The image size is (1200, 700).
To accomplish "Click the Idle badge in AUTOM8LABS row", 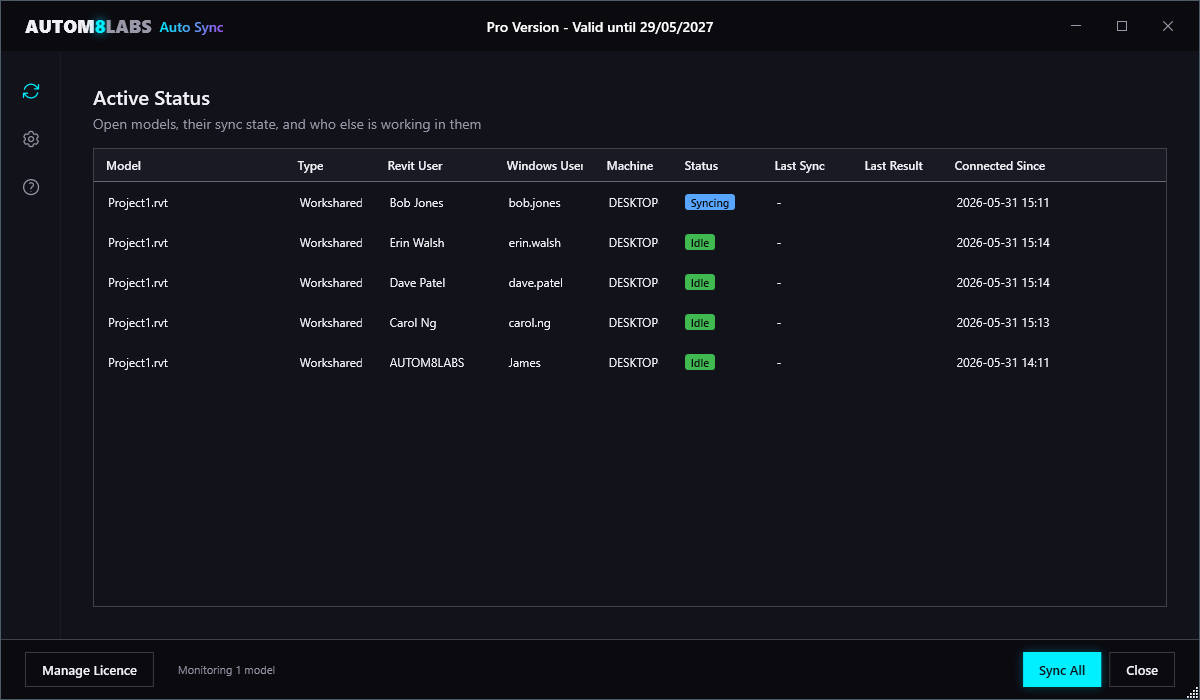I will tap(700, 362).
